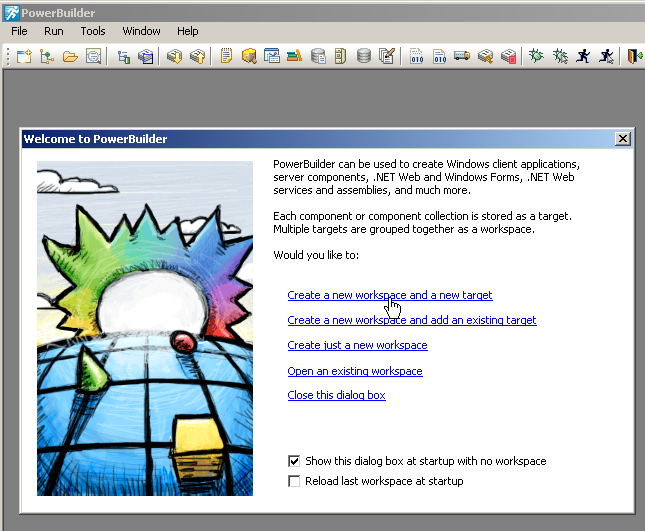Screen dimensions: 645x531
Task: Open the Database painter cylinder icon
Action: point(364,56)
